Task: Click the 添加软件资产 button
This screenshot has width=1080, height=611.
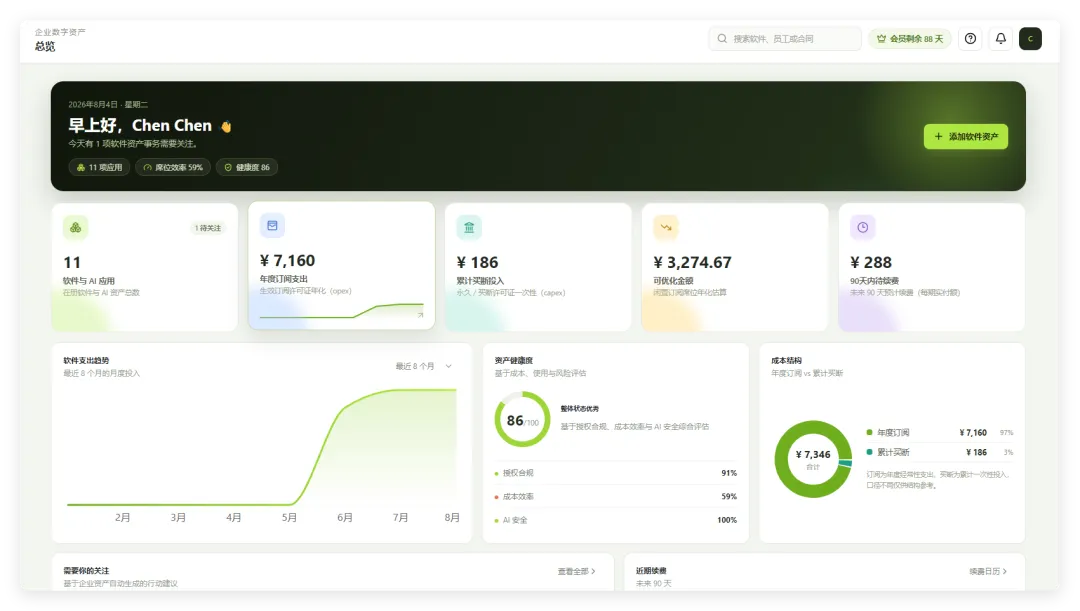Action: pyautogui.click(x=966, y=136)
